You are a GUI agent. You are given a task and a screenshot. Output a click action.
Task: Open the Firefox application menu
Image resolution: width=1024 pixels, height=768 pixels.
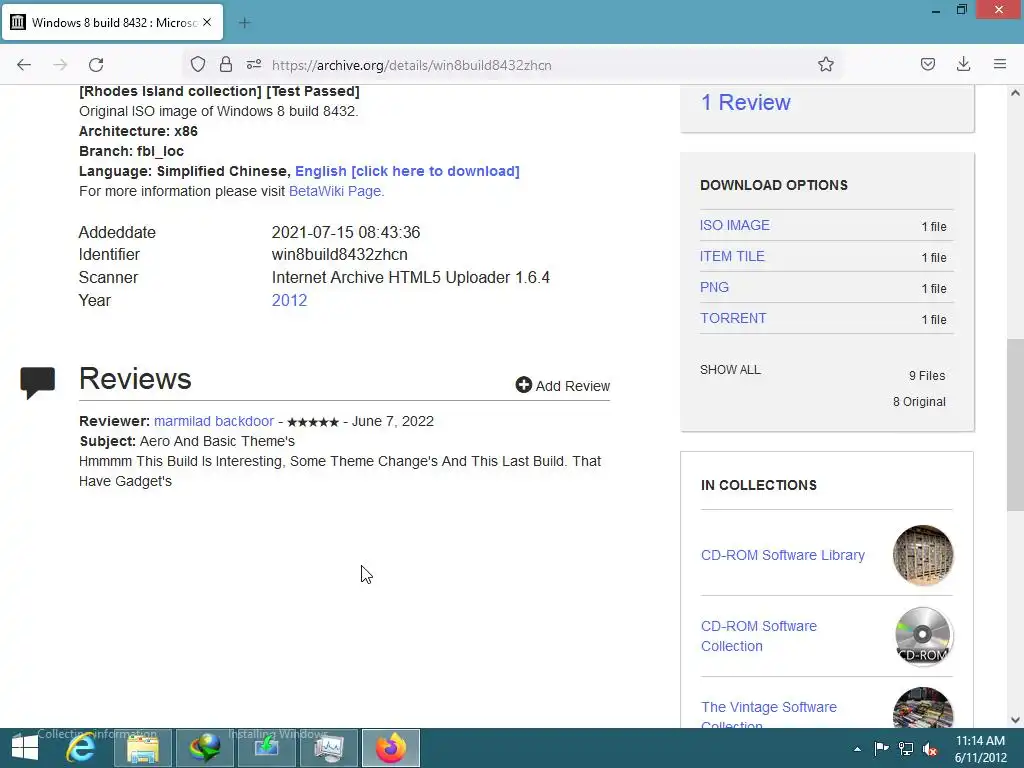click(x=1000, y=64)
